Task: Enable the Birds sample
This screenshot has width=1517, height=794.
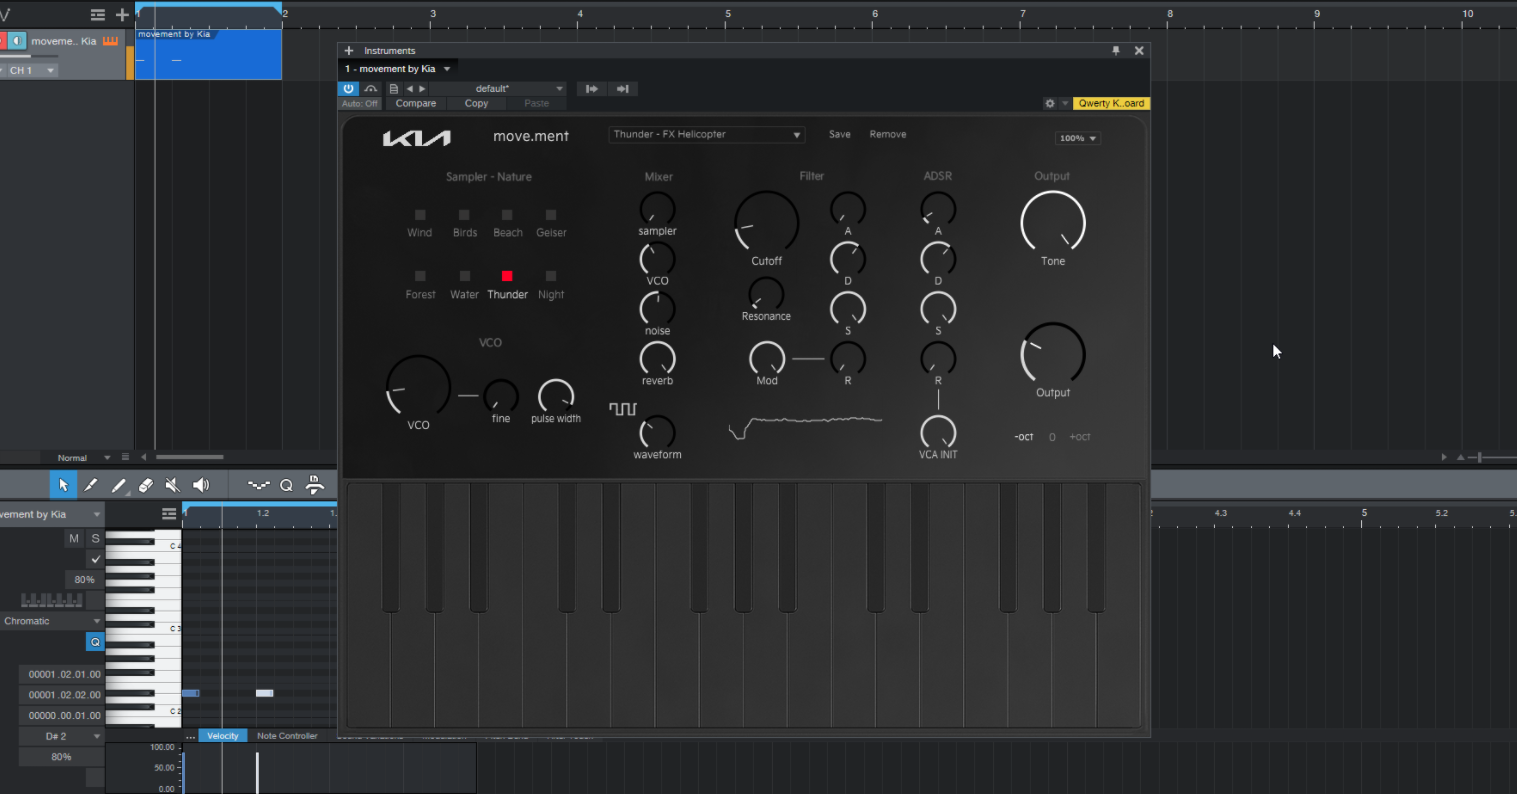Action: coord(464,215)
